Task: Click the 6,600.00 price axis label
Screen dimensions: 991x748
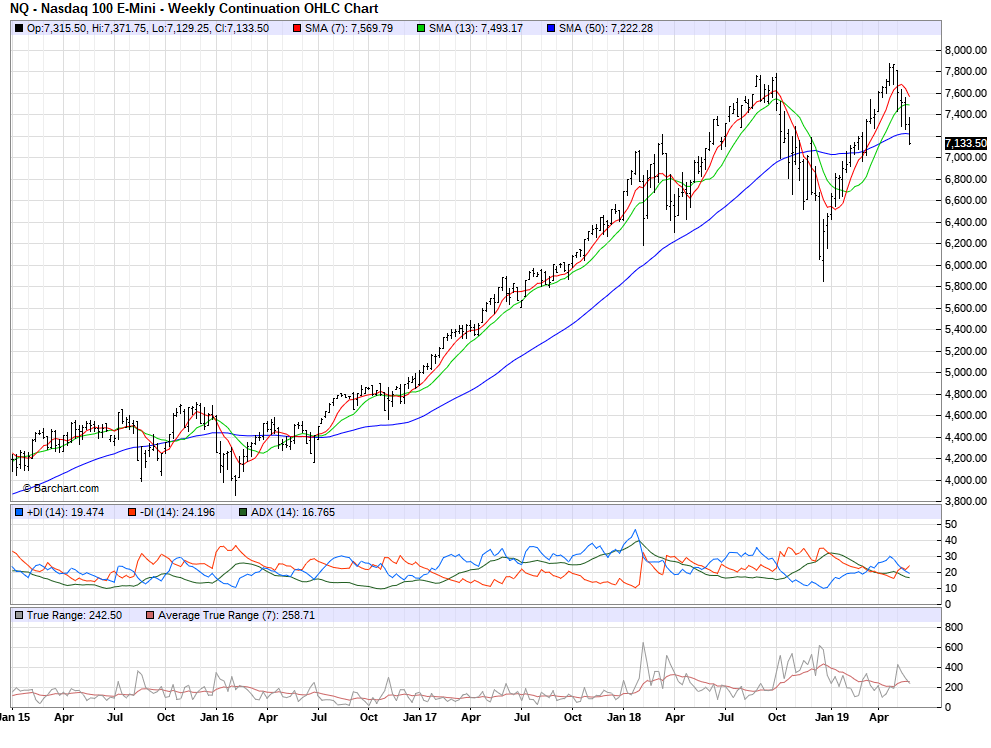Action: point(966,201)
